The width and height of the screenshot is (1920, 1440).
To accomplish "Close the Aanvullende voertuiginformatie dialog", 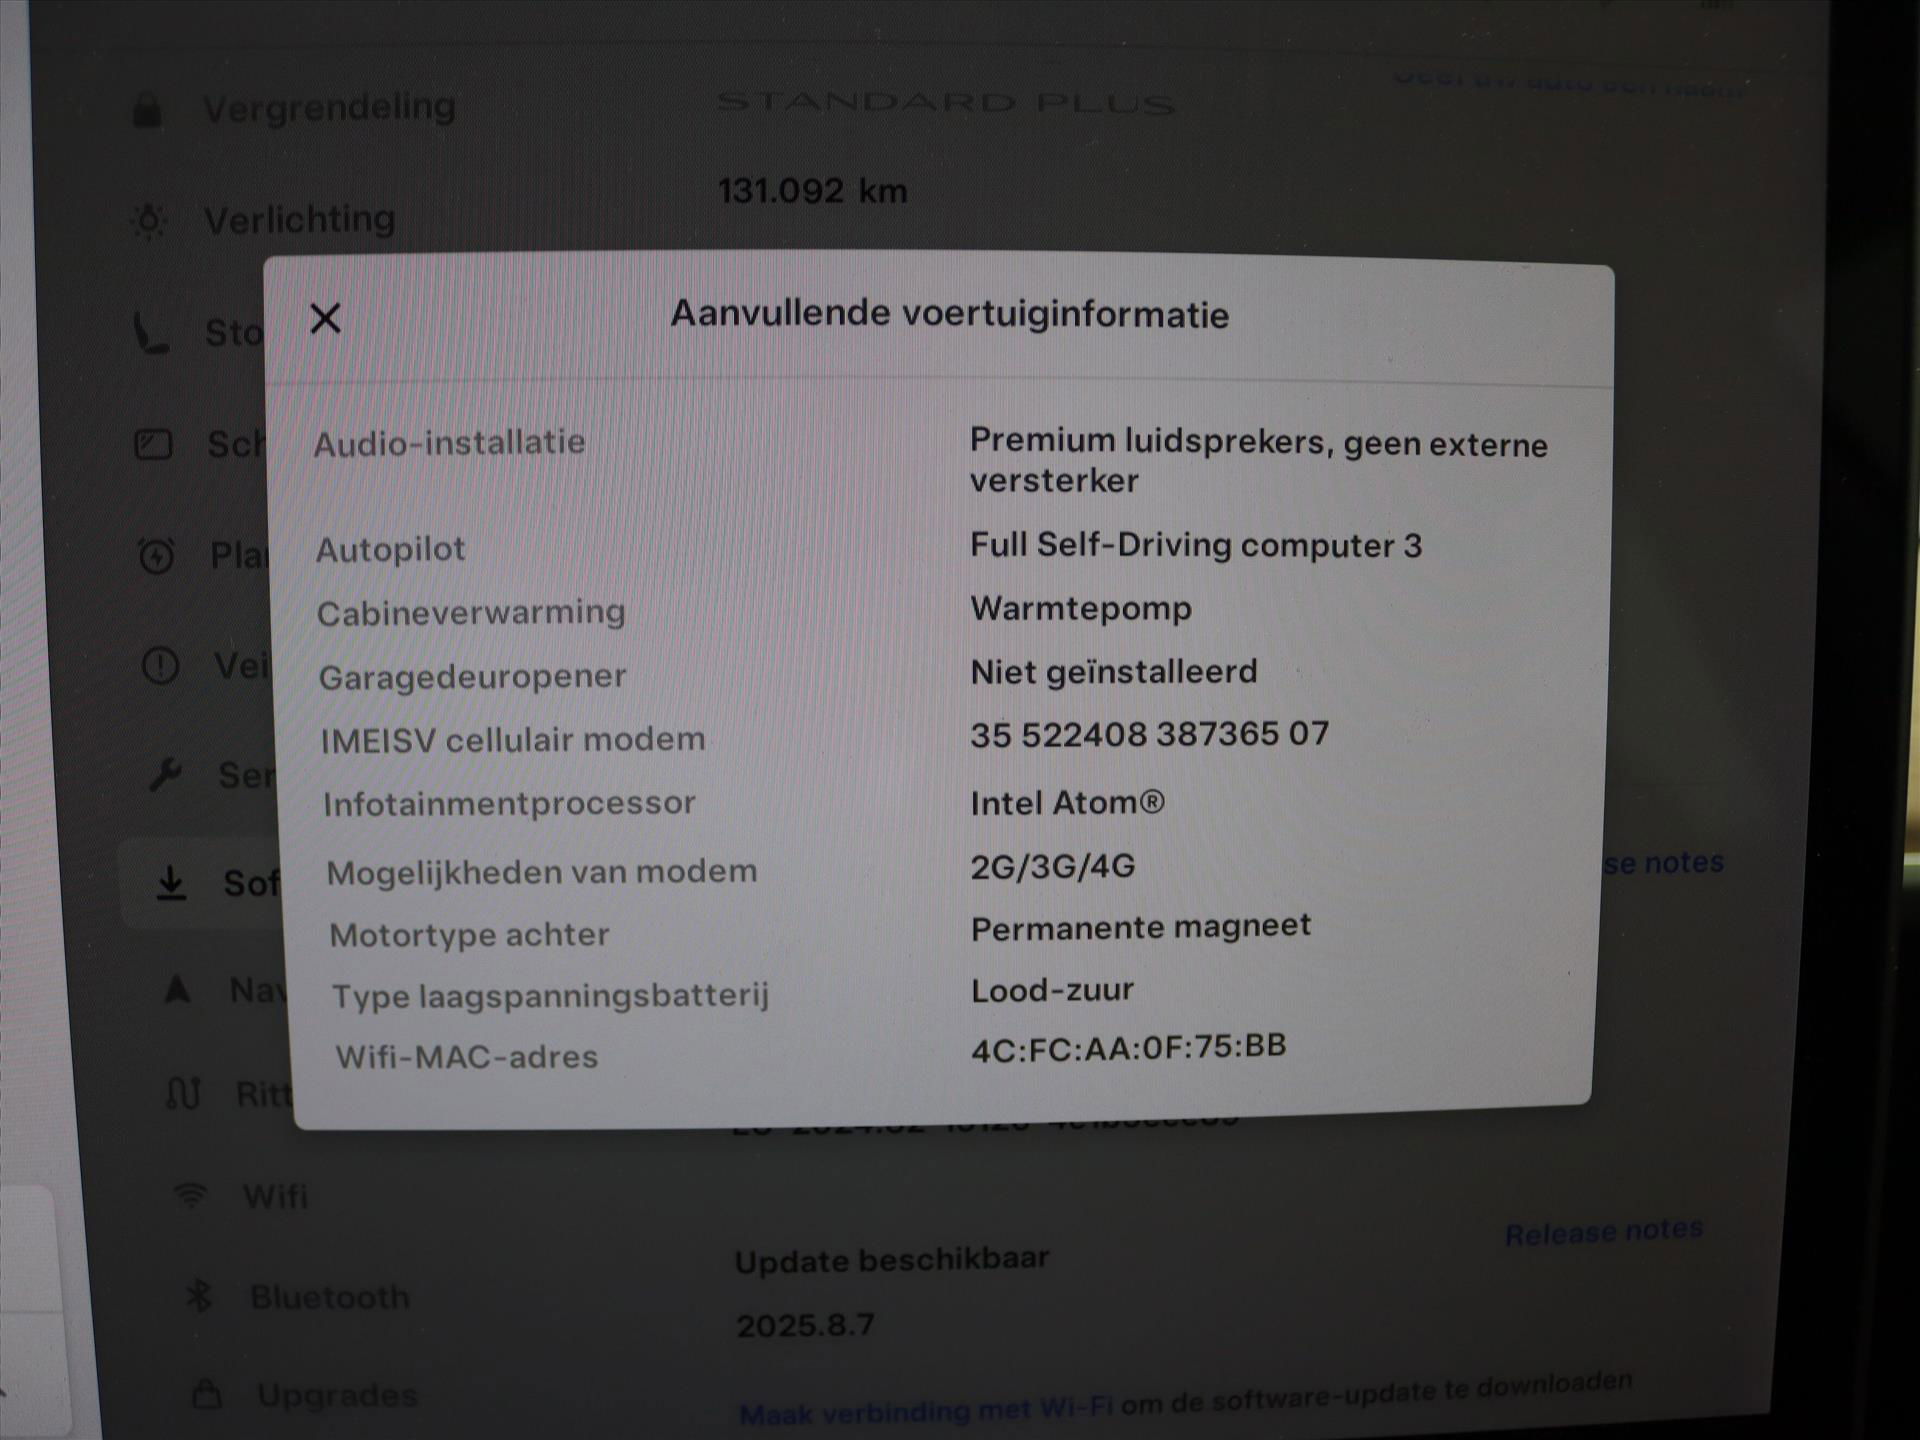I will tap(325, 319).
